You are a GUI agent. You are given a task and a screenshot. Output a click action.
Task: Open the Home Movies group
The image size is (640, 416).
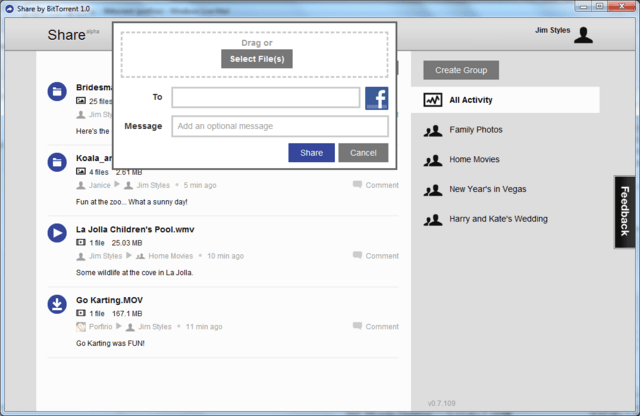474,160
